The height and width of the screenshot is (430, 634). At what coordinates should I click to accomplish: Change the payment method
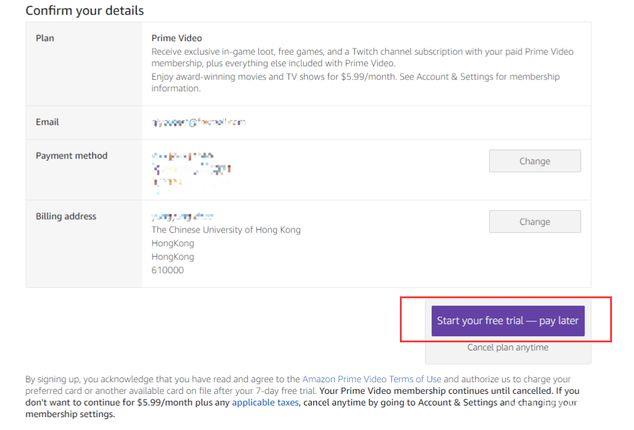coord(534,161)
